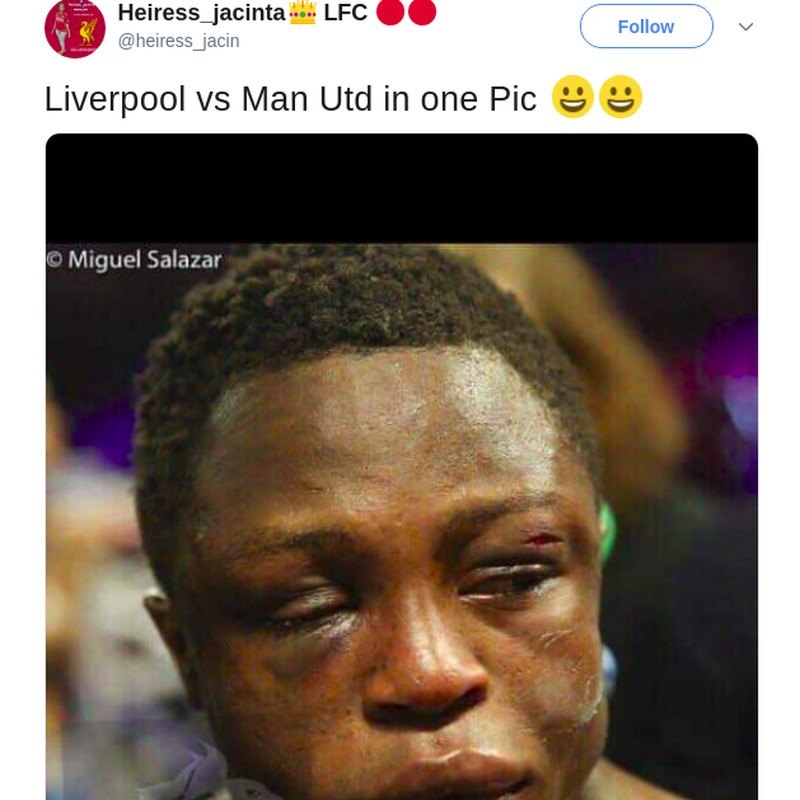Click the second grinning emoji in tweet
This screenshot has height=800, width=800.
[620, 97]
